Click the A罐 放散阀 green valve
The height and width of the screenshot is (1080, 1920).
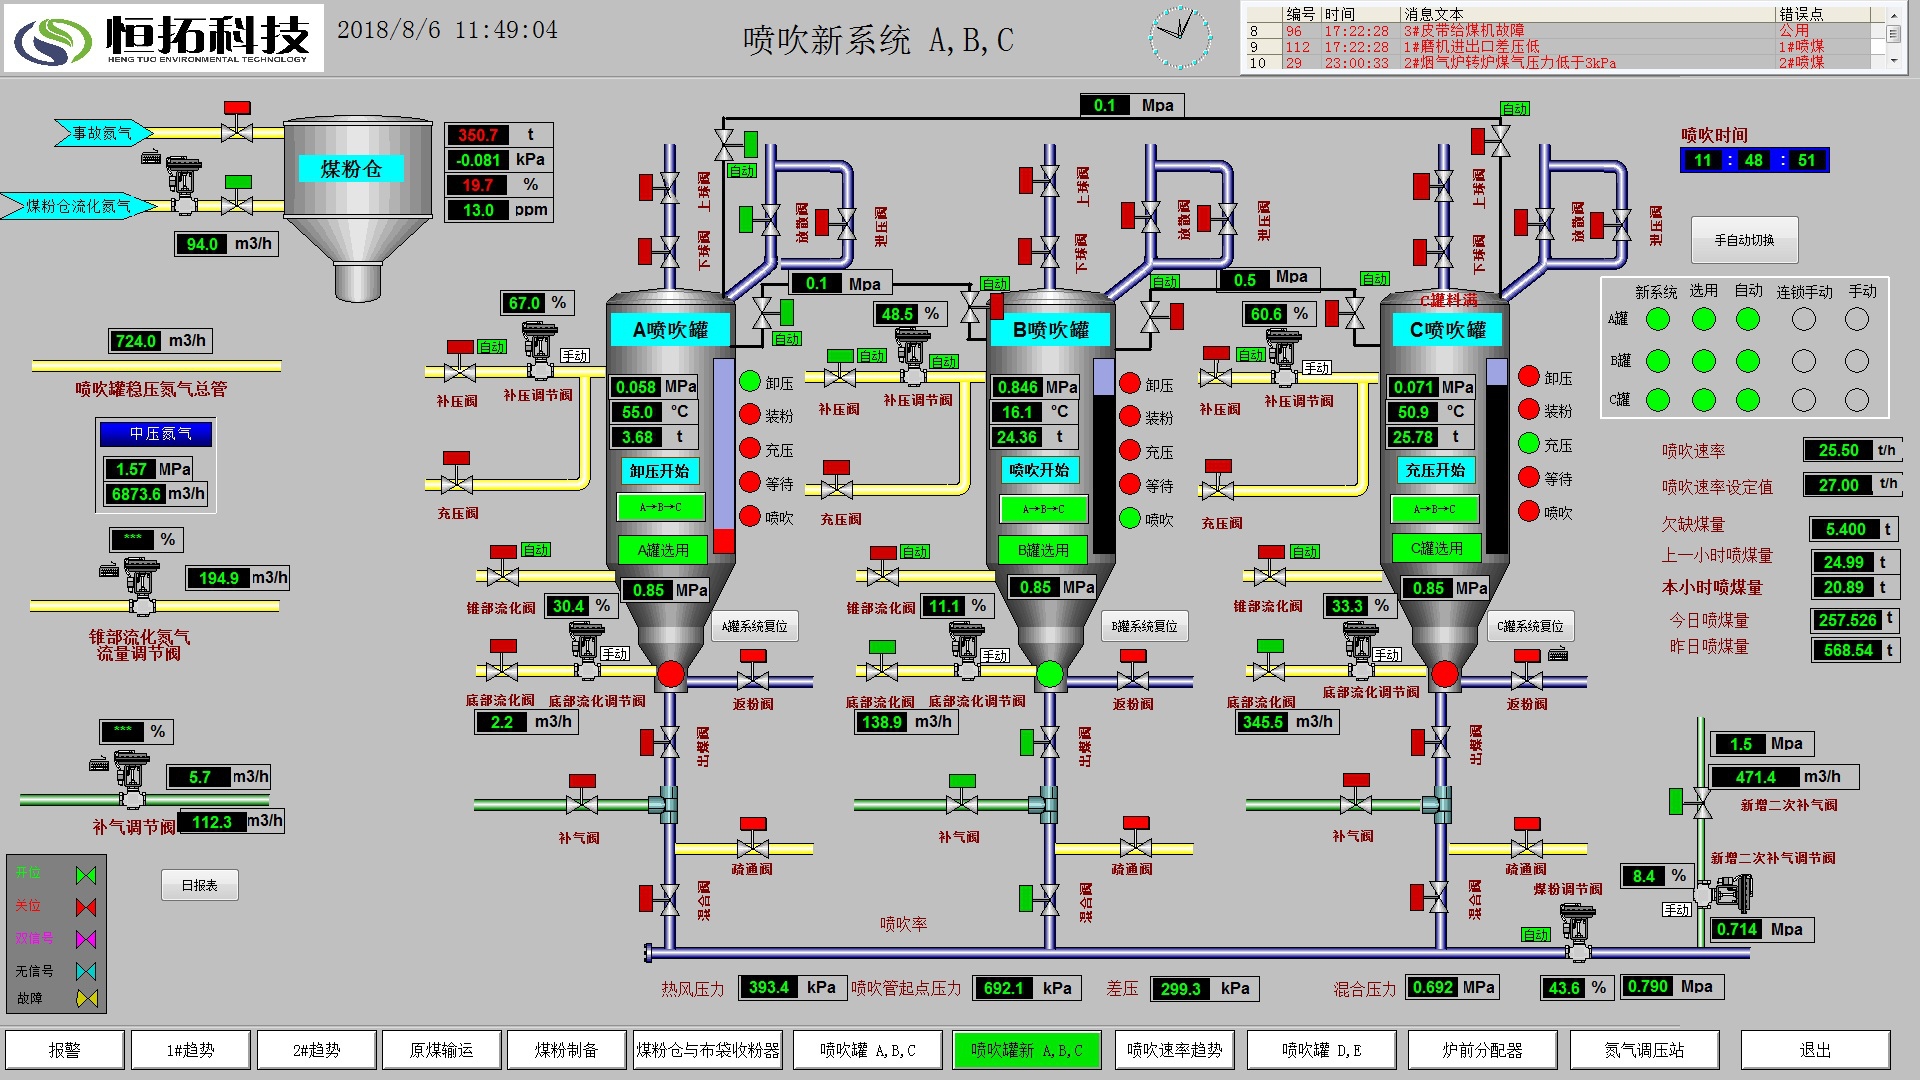tap(759, 219)
